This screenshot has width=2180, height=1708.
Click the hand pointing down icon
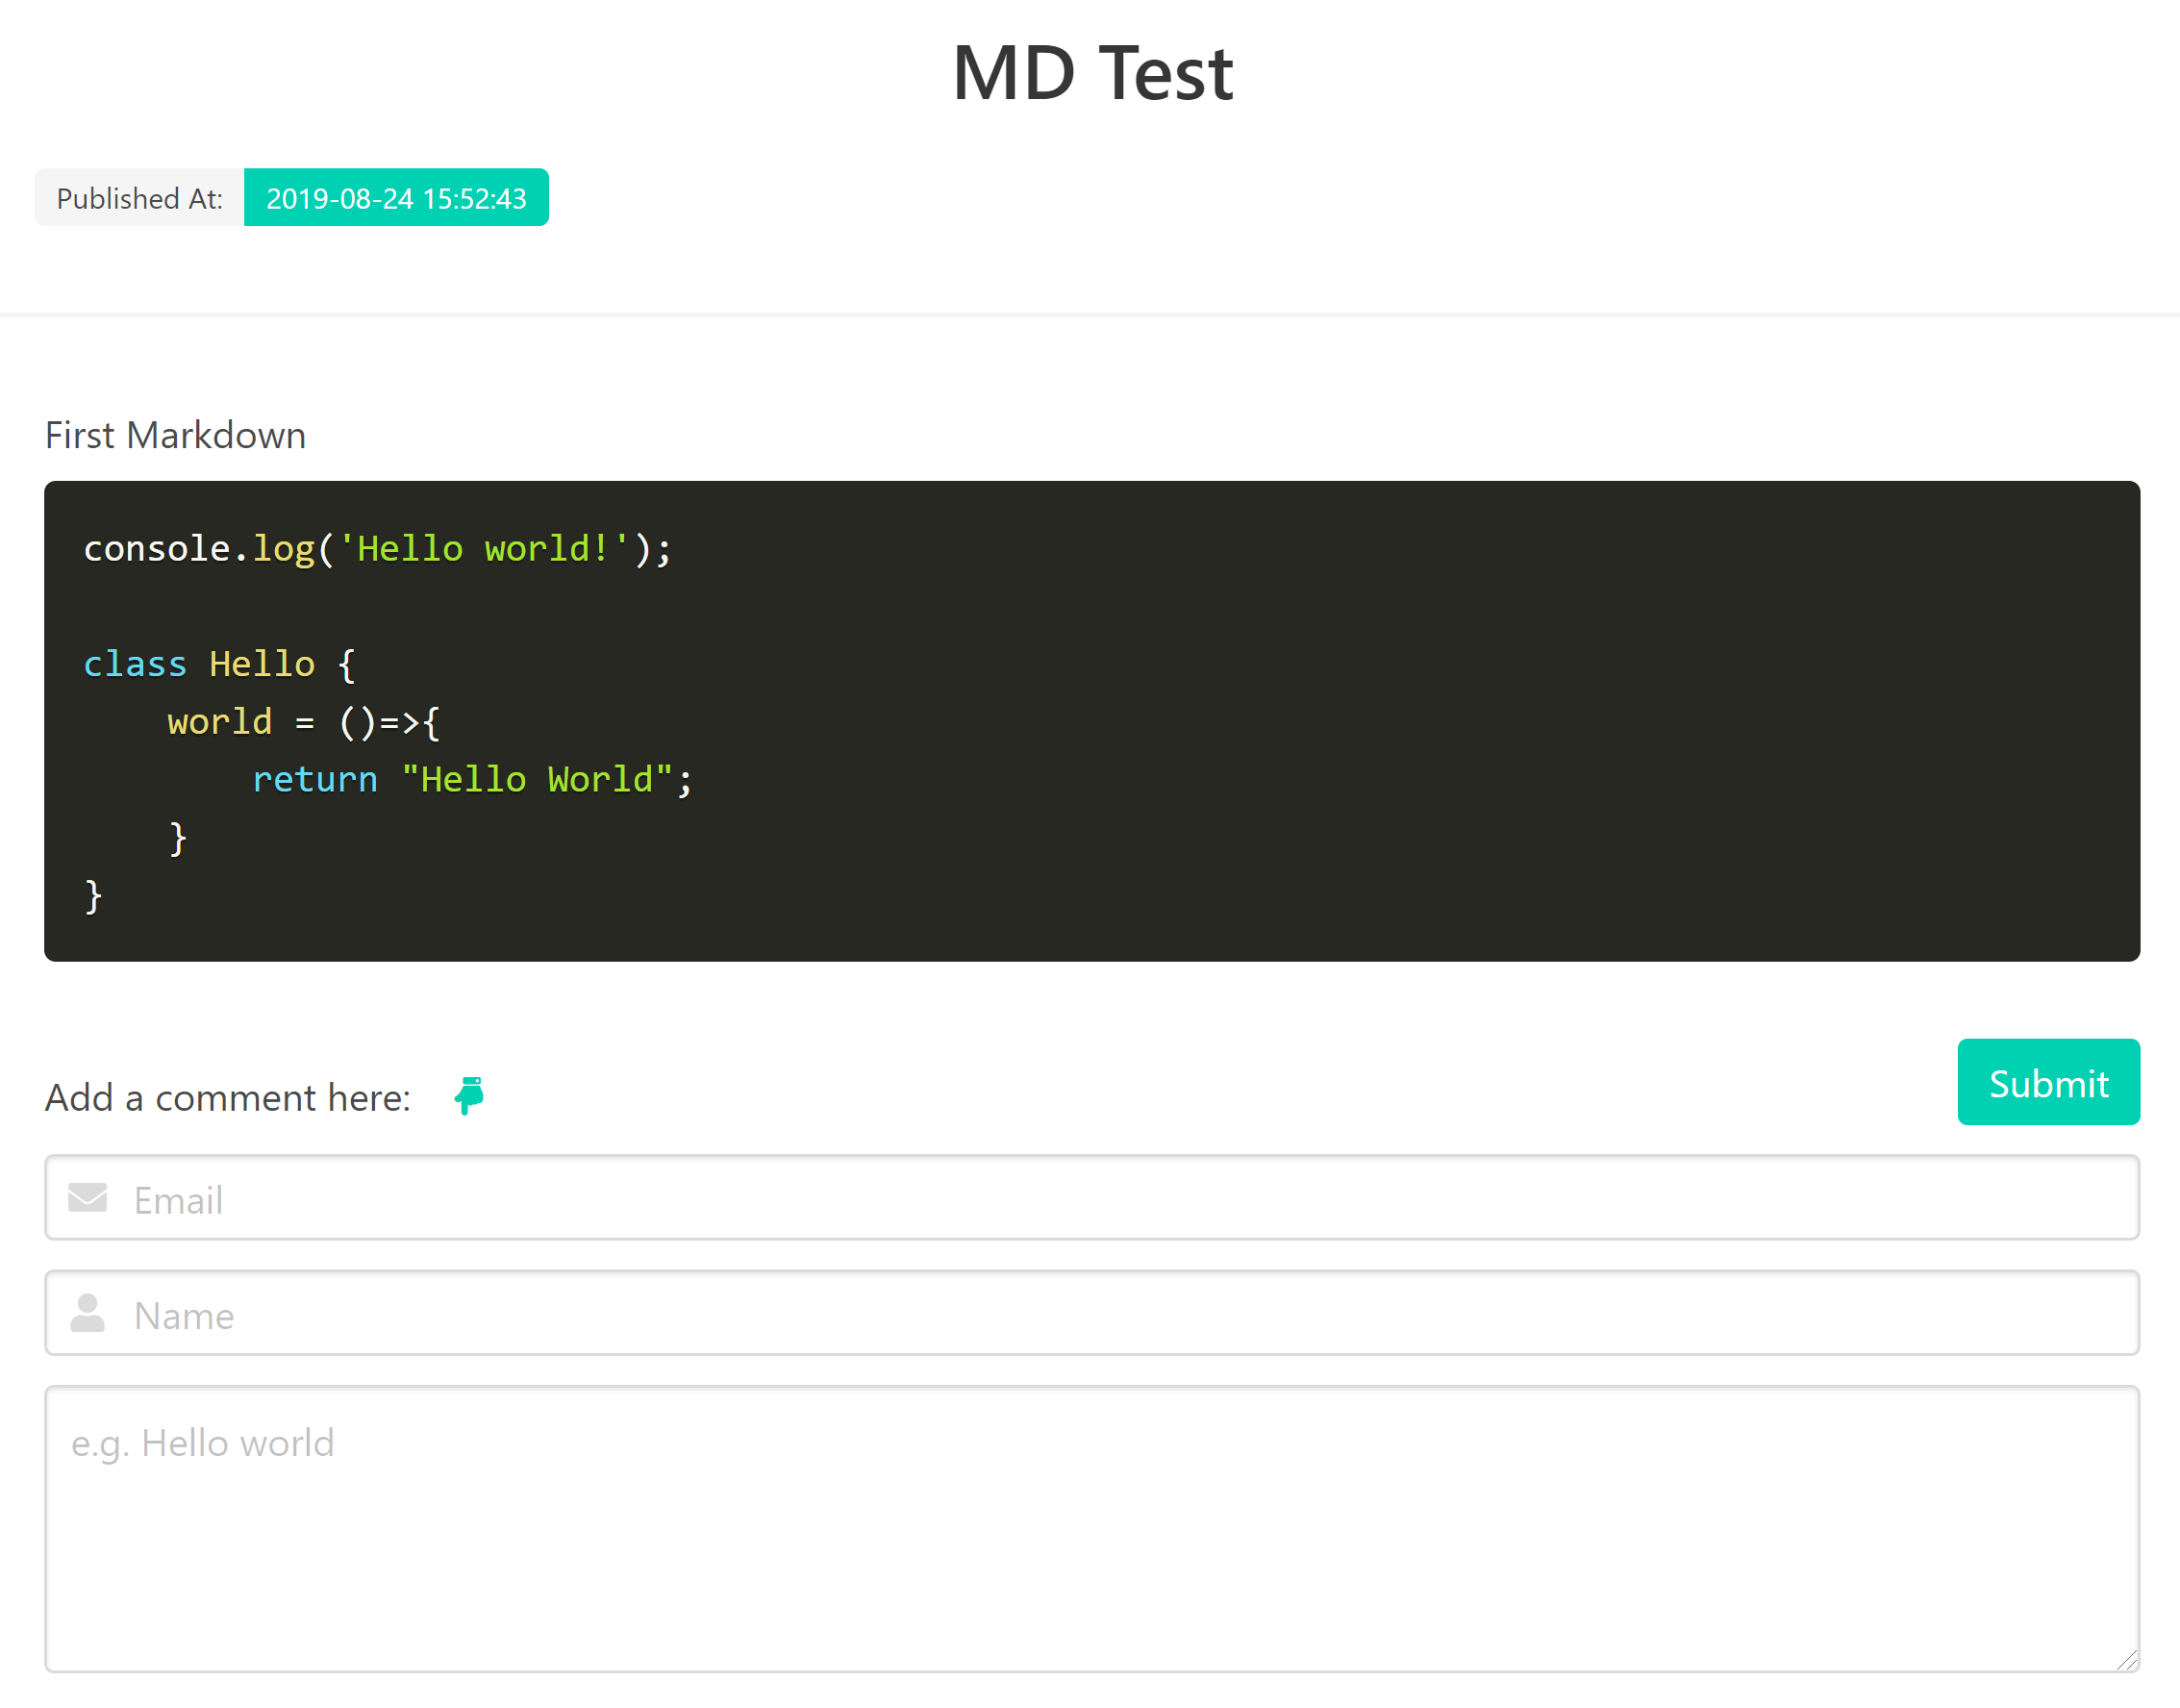pyautogui.click(x=469, y=1096)
